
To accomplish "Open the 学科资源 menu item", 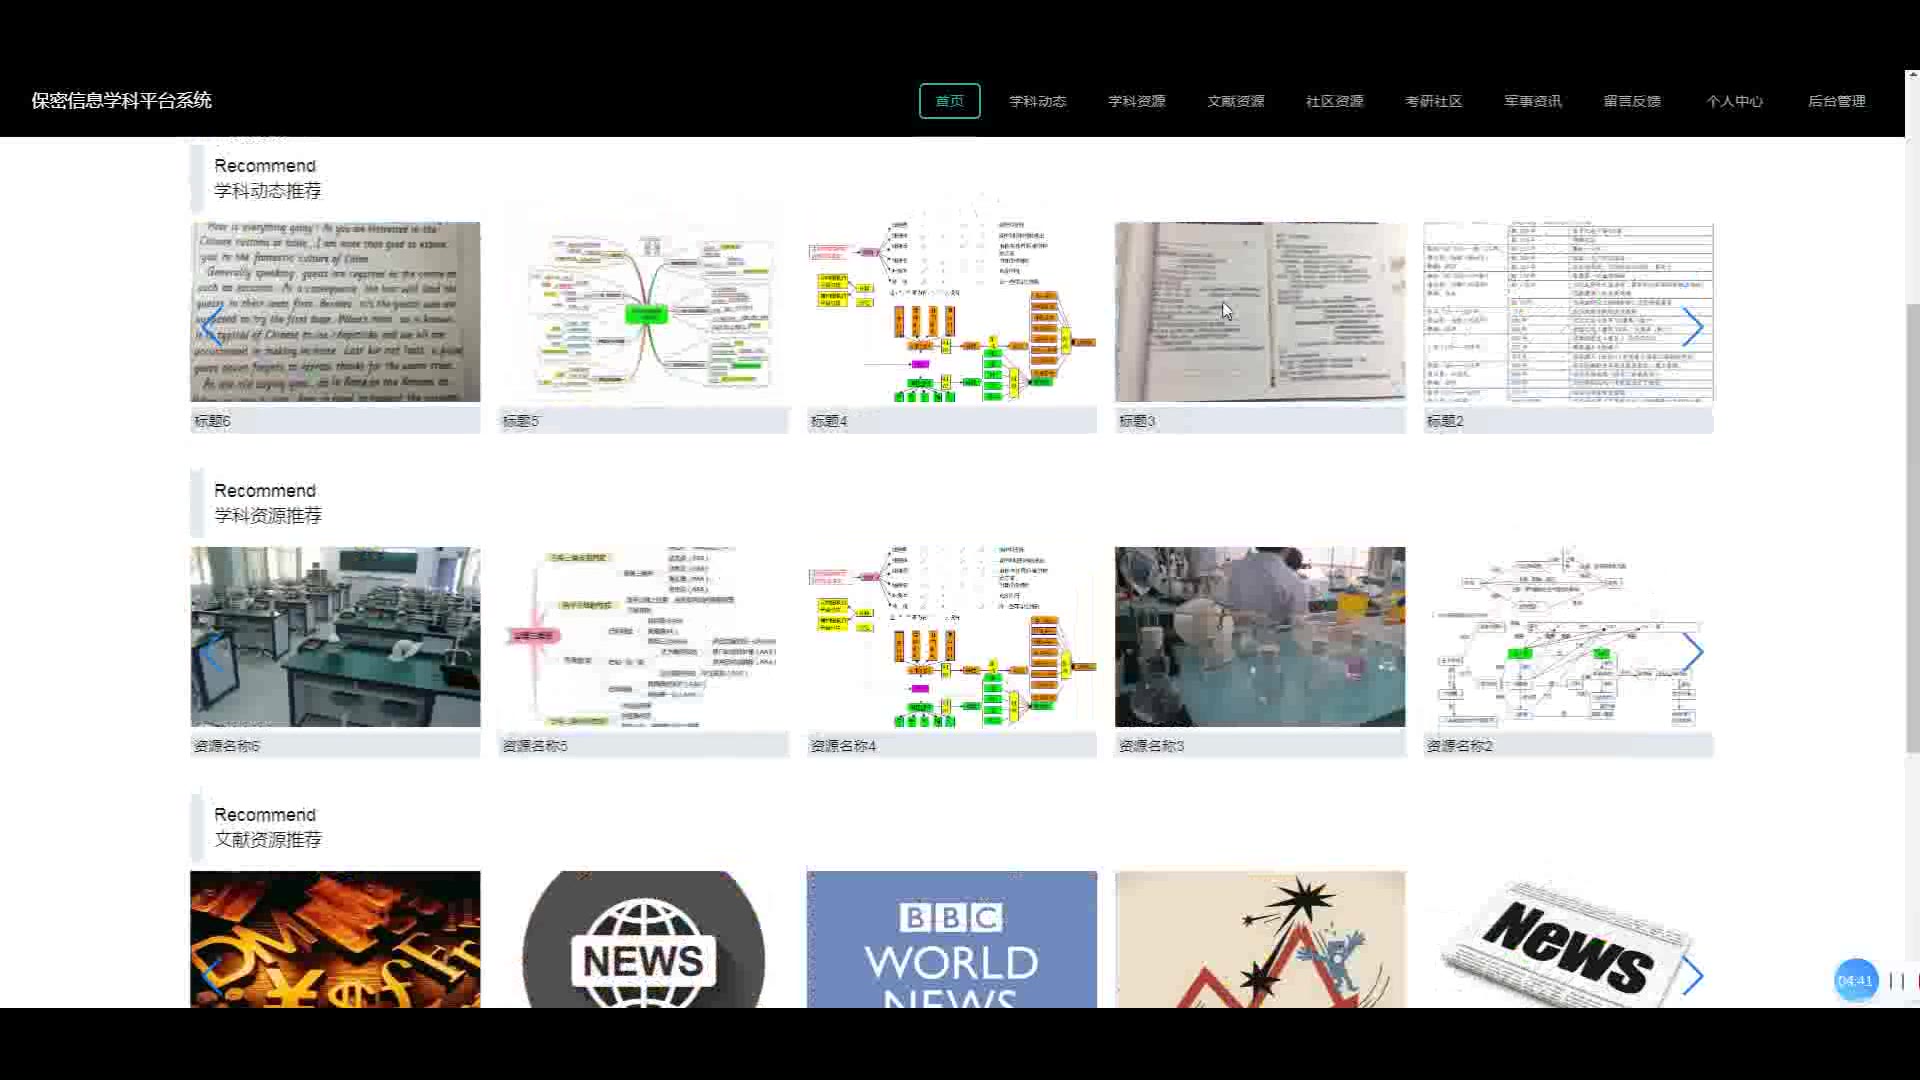I will click(1136, 101).
